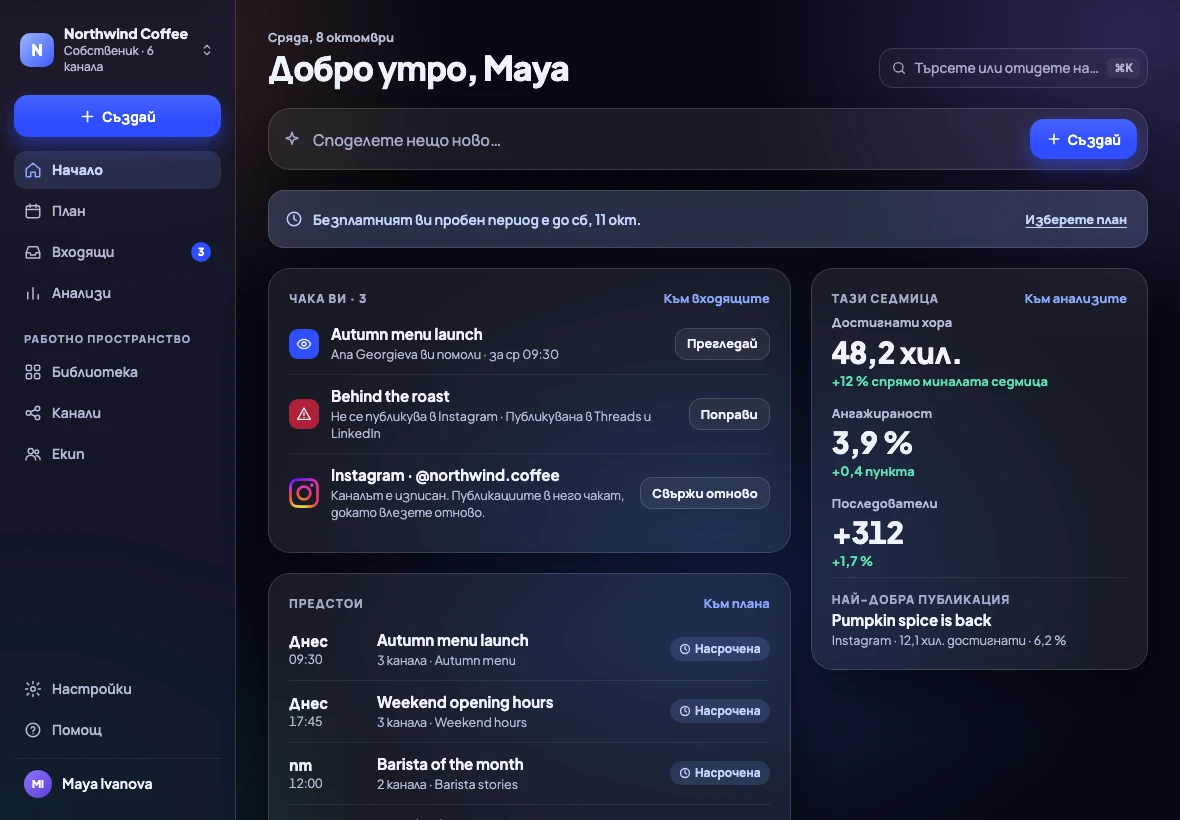Click the Сряда, 8 октомври date
Image resolution: width=1180 pixels, height=820 pixels.
tap(330, 38)
